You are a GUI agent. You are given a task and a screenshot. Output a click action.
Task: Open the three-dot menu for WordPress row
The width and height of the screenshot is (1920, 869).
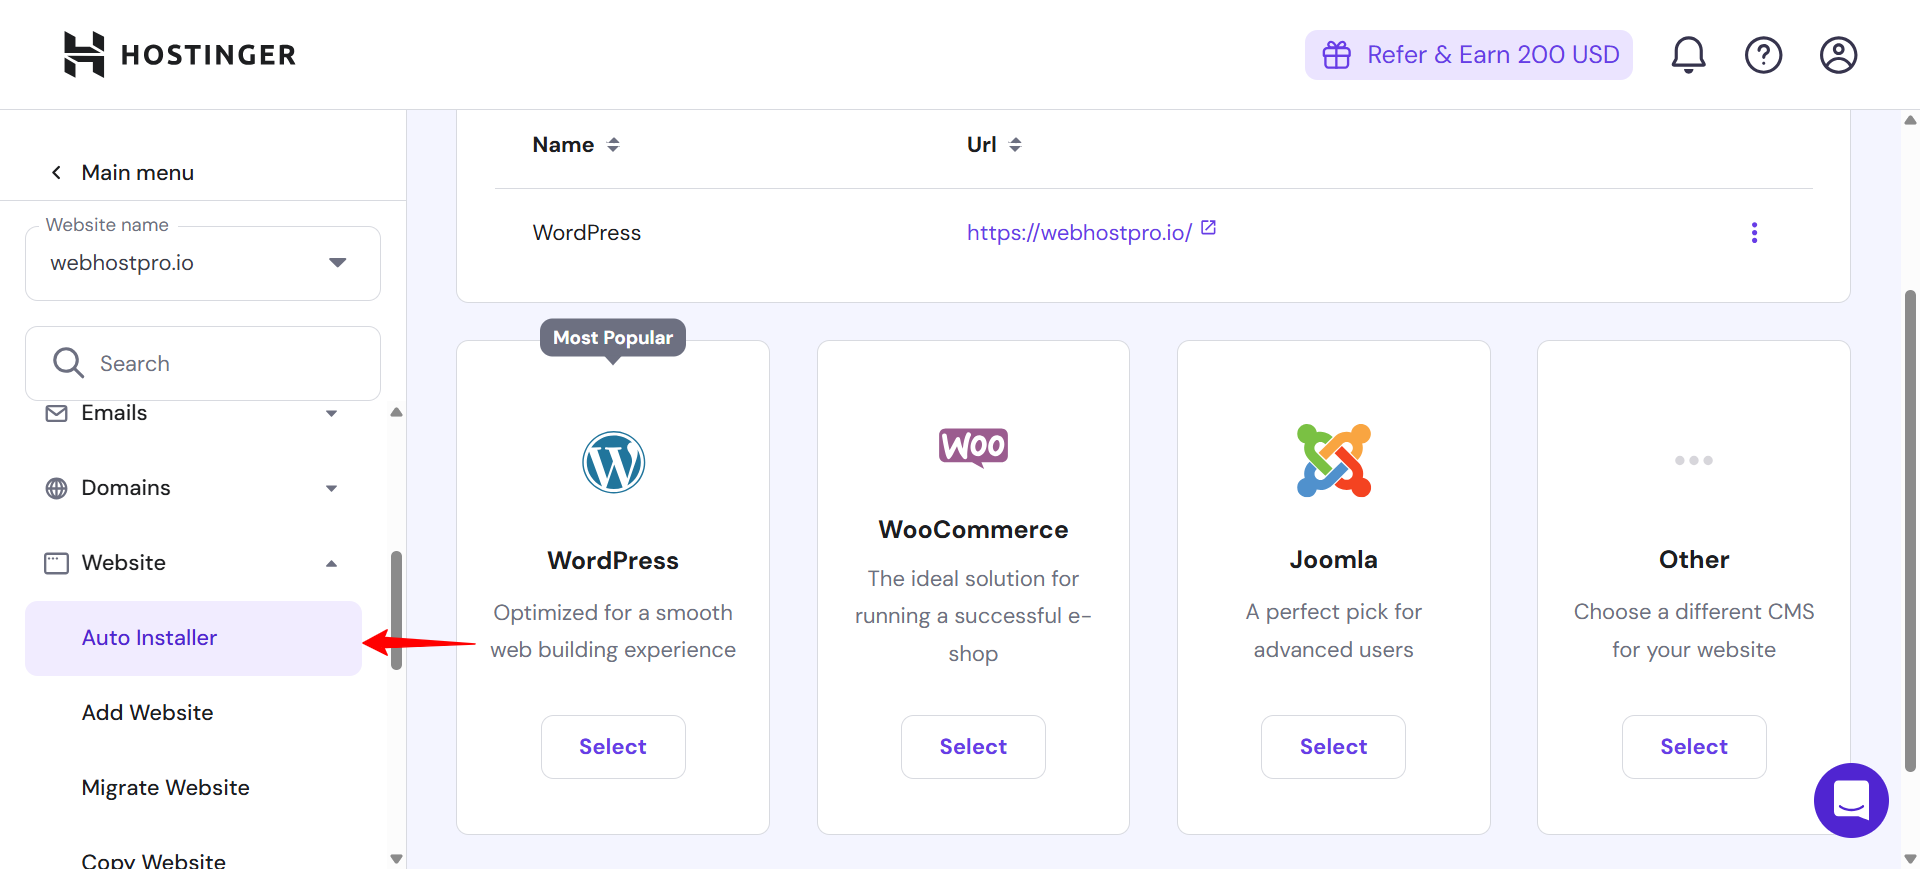(1754, 233)
